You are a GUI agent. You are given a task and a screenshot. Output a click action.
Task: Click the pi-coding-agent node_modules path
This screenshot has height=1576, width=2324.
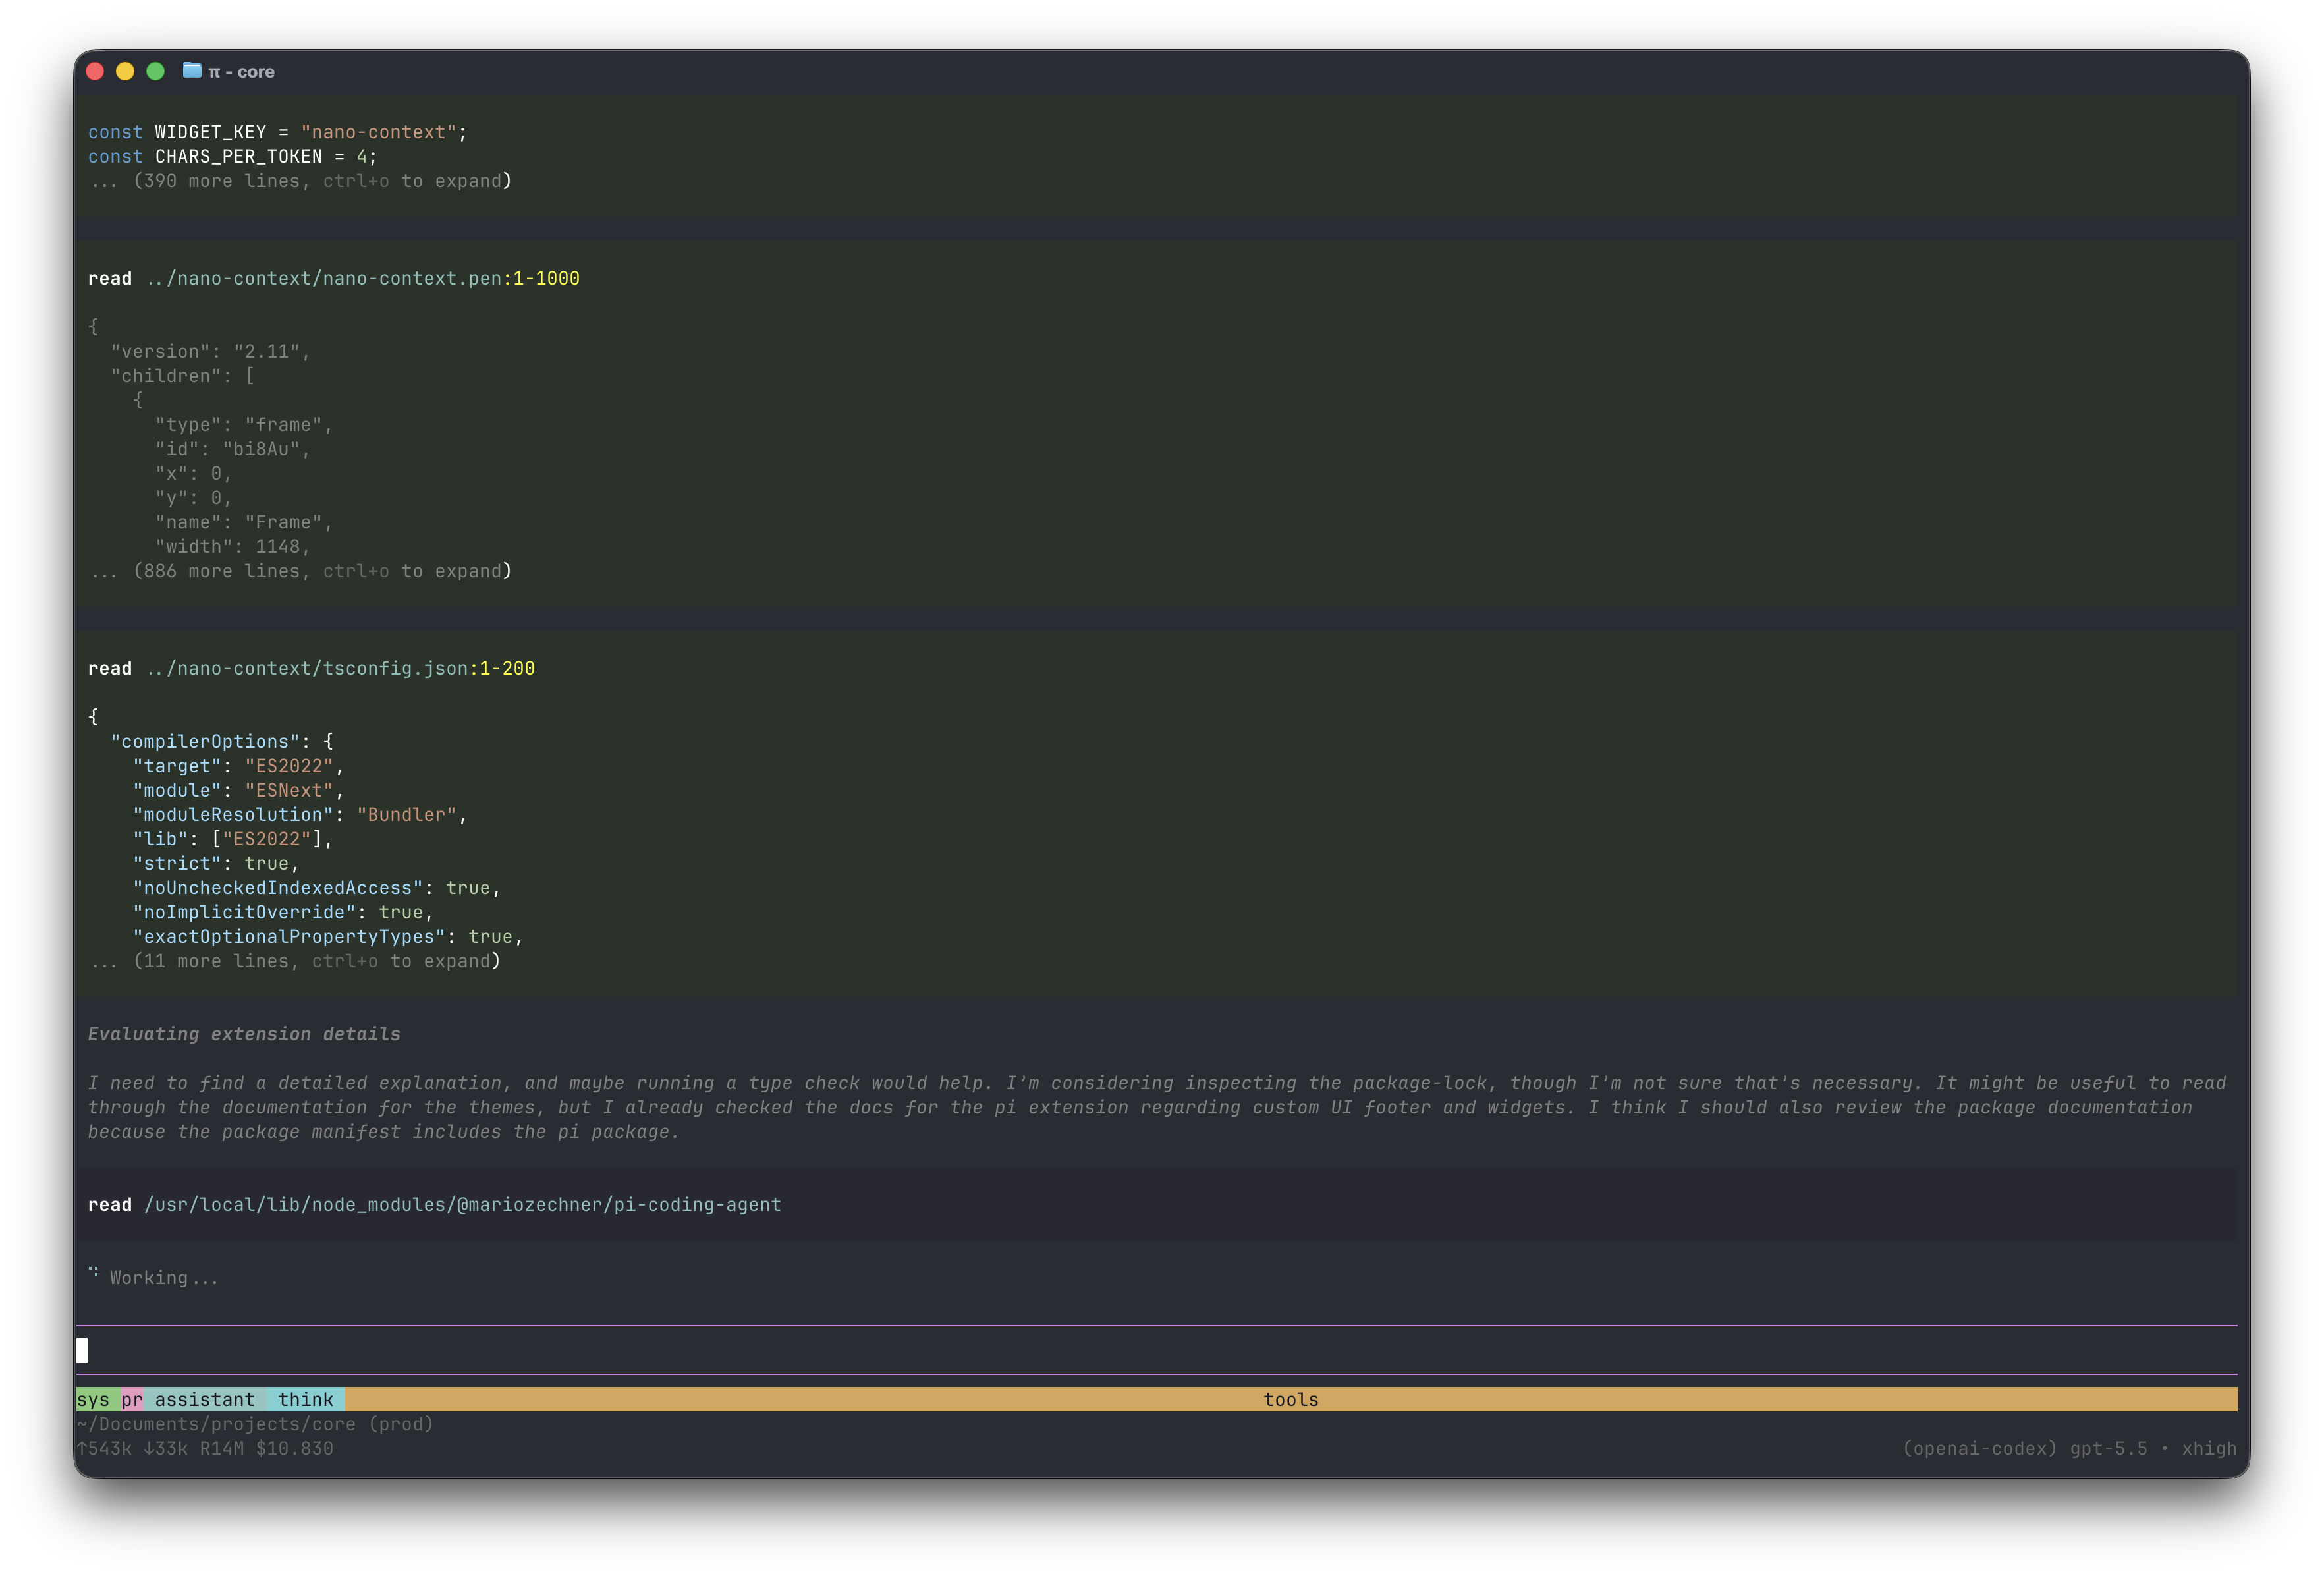tap(463, 1205)
